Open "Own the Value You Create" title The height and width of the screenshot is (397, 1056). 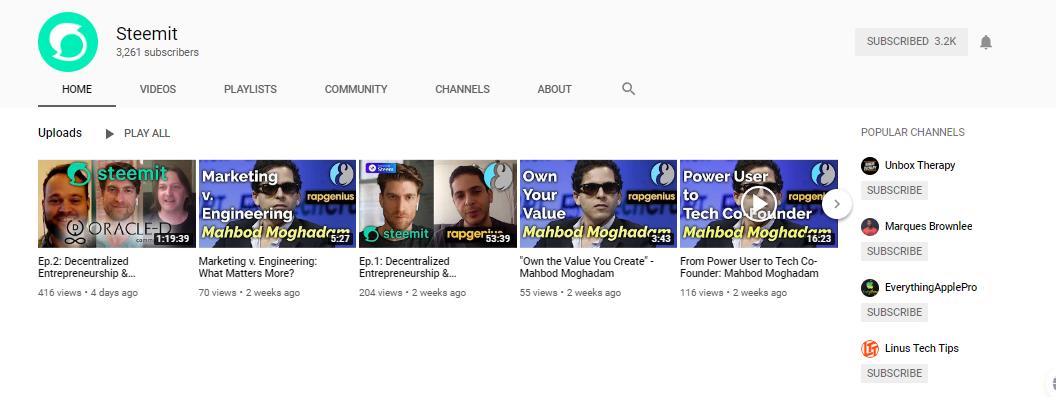587,267
